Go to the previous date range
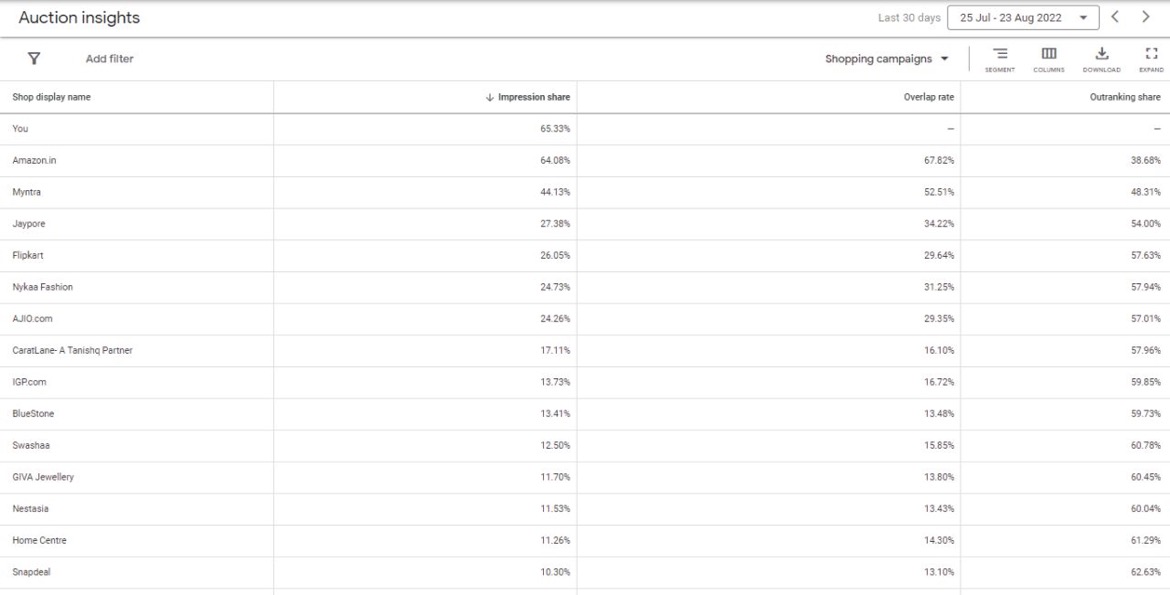 click(x=1115, y=17)
